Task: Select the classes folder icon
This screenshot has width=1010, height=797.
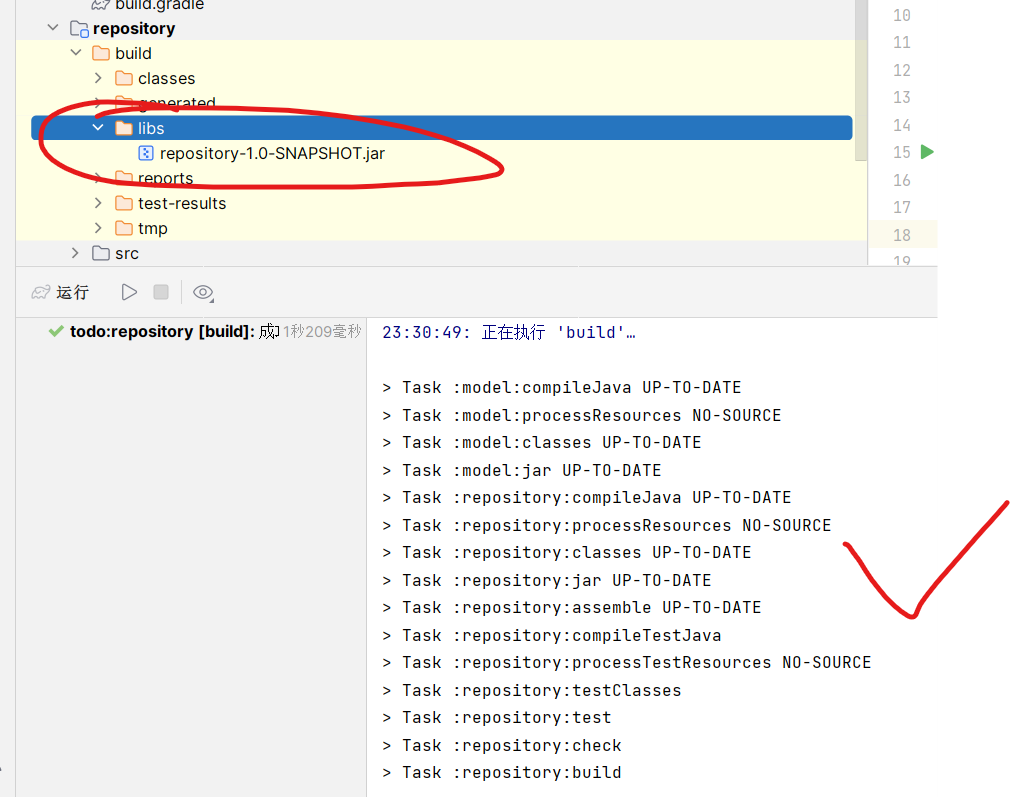Action: tap(124, 78)
